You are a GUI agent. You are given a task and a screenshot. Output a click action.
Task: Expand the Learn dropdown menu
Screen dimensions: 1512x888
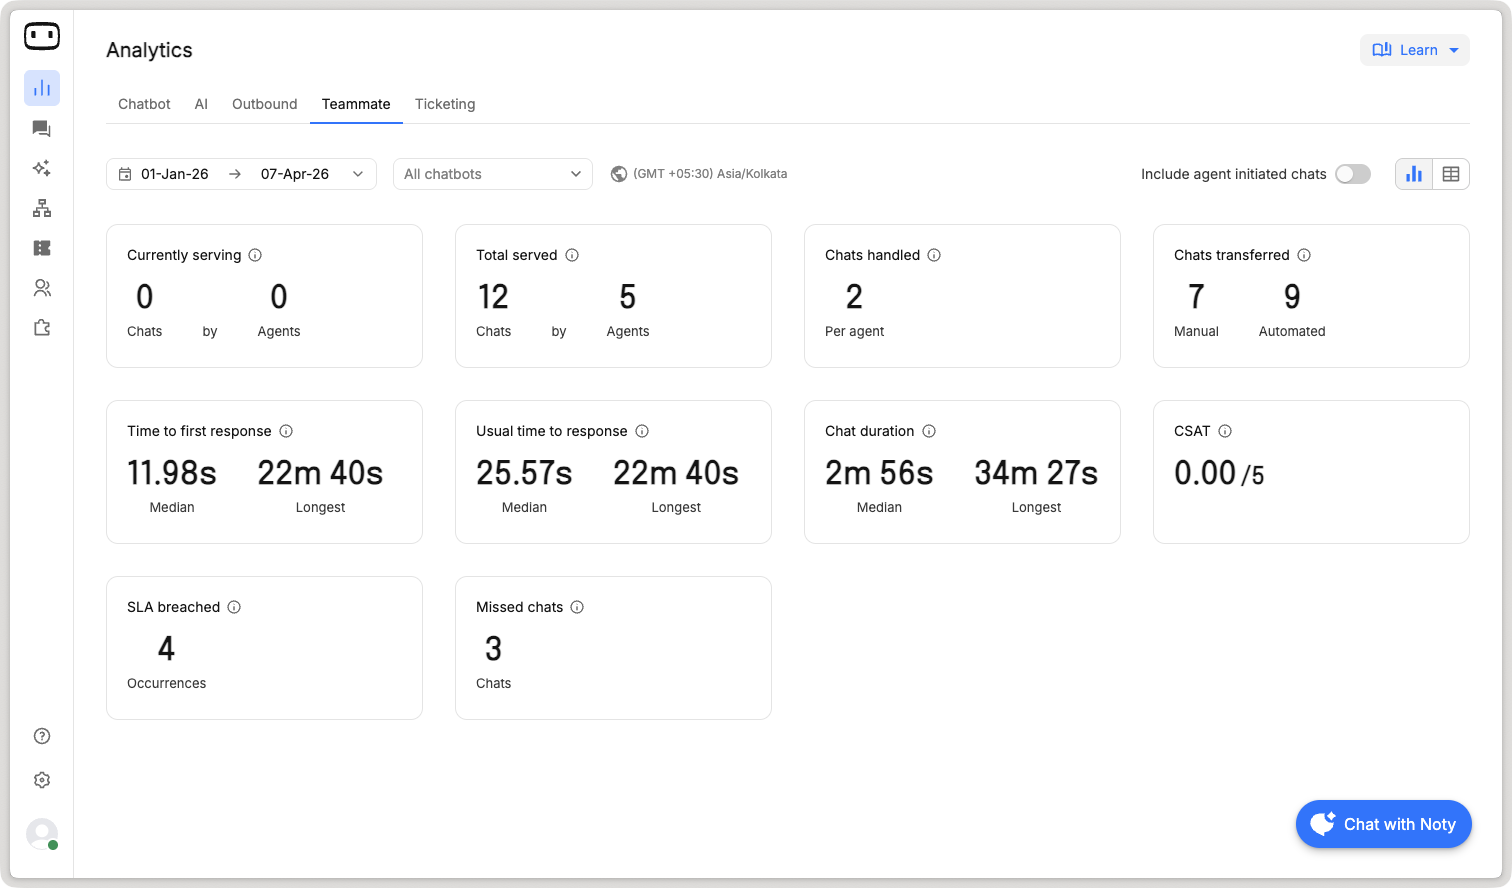click(1414, 50)
